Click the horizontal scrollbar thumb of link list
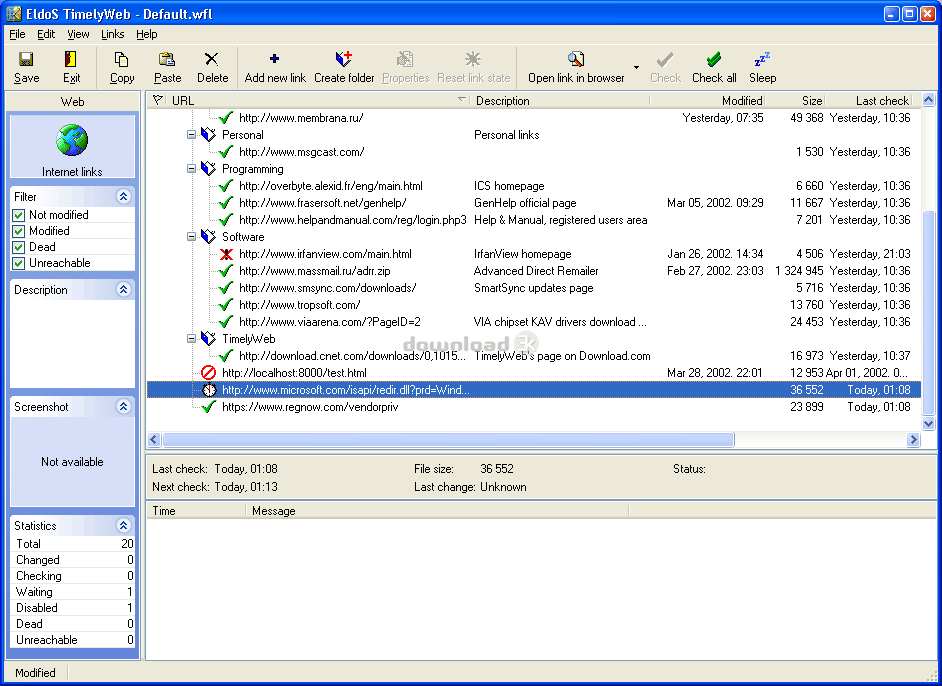Image resolution: width=942 pixels, height=686 pixels. click(x=448, y=440)
